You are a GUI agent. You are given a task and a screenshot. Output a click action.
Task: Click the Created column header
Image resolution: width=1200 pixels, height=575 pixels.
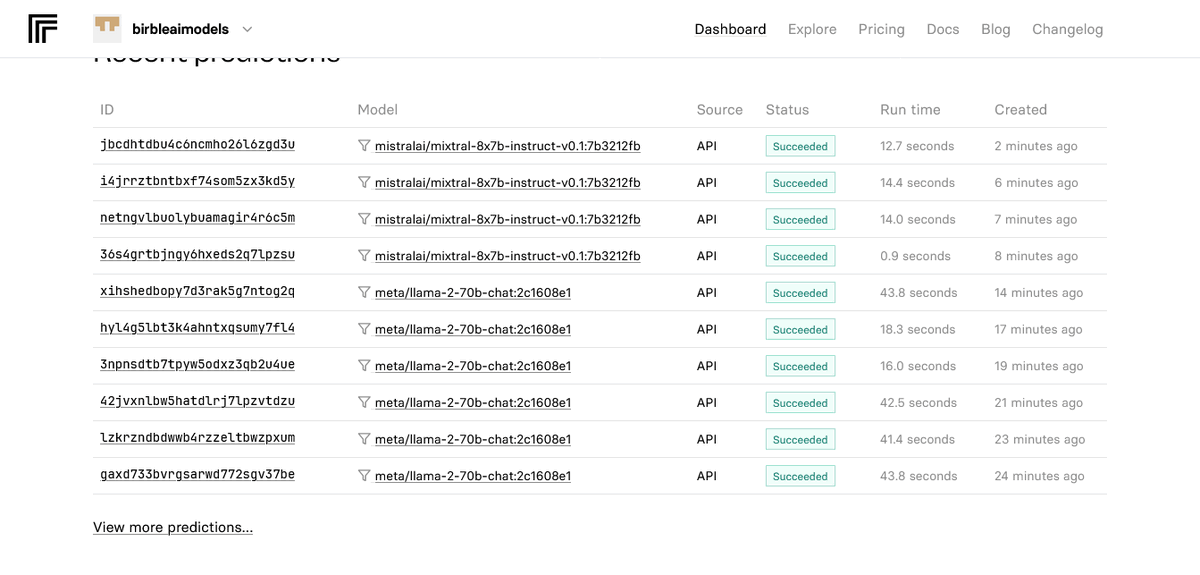(1021, 110)
